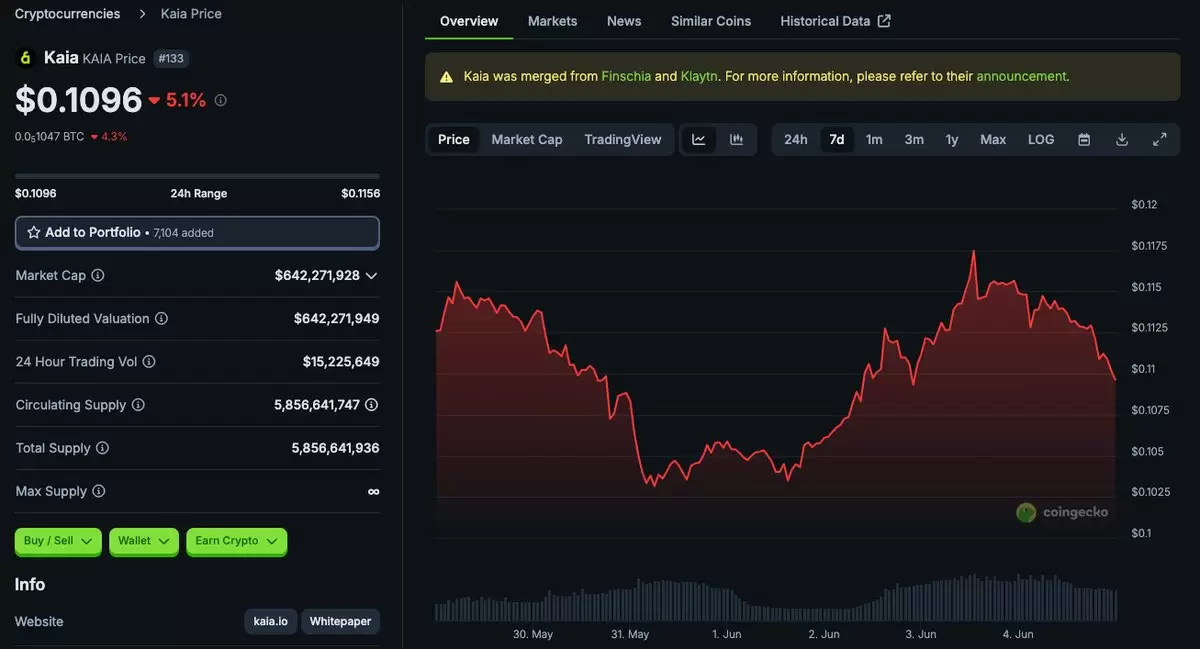Click the red 4.3% BTC change
Image resolution: width=1200 pixels, height=649 pixels.
tap(109, 136)
